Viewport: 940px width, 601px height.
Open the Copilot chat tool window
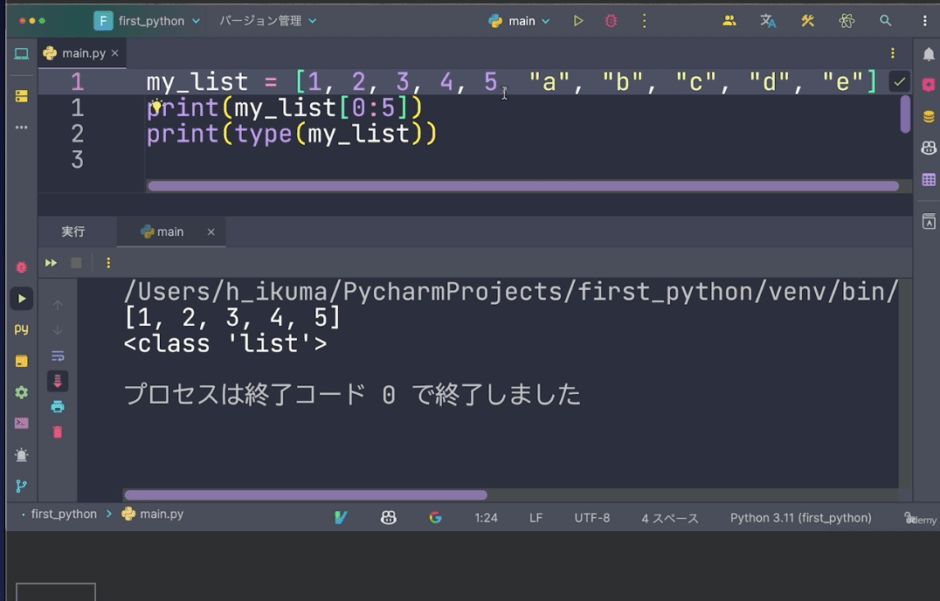pos(929,147)
